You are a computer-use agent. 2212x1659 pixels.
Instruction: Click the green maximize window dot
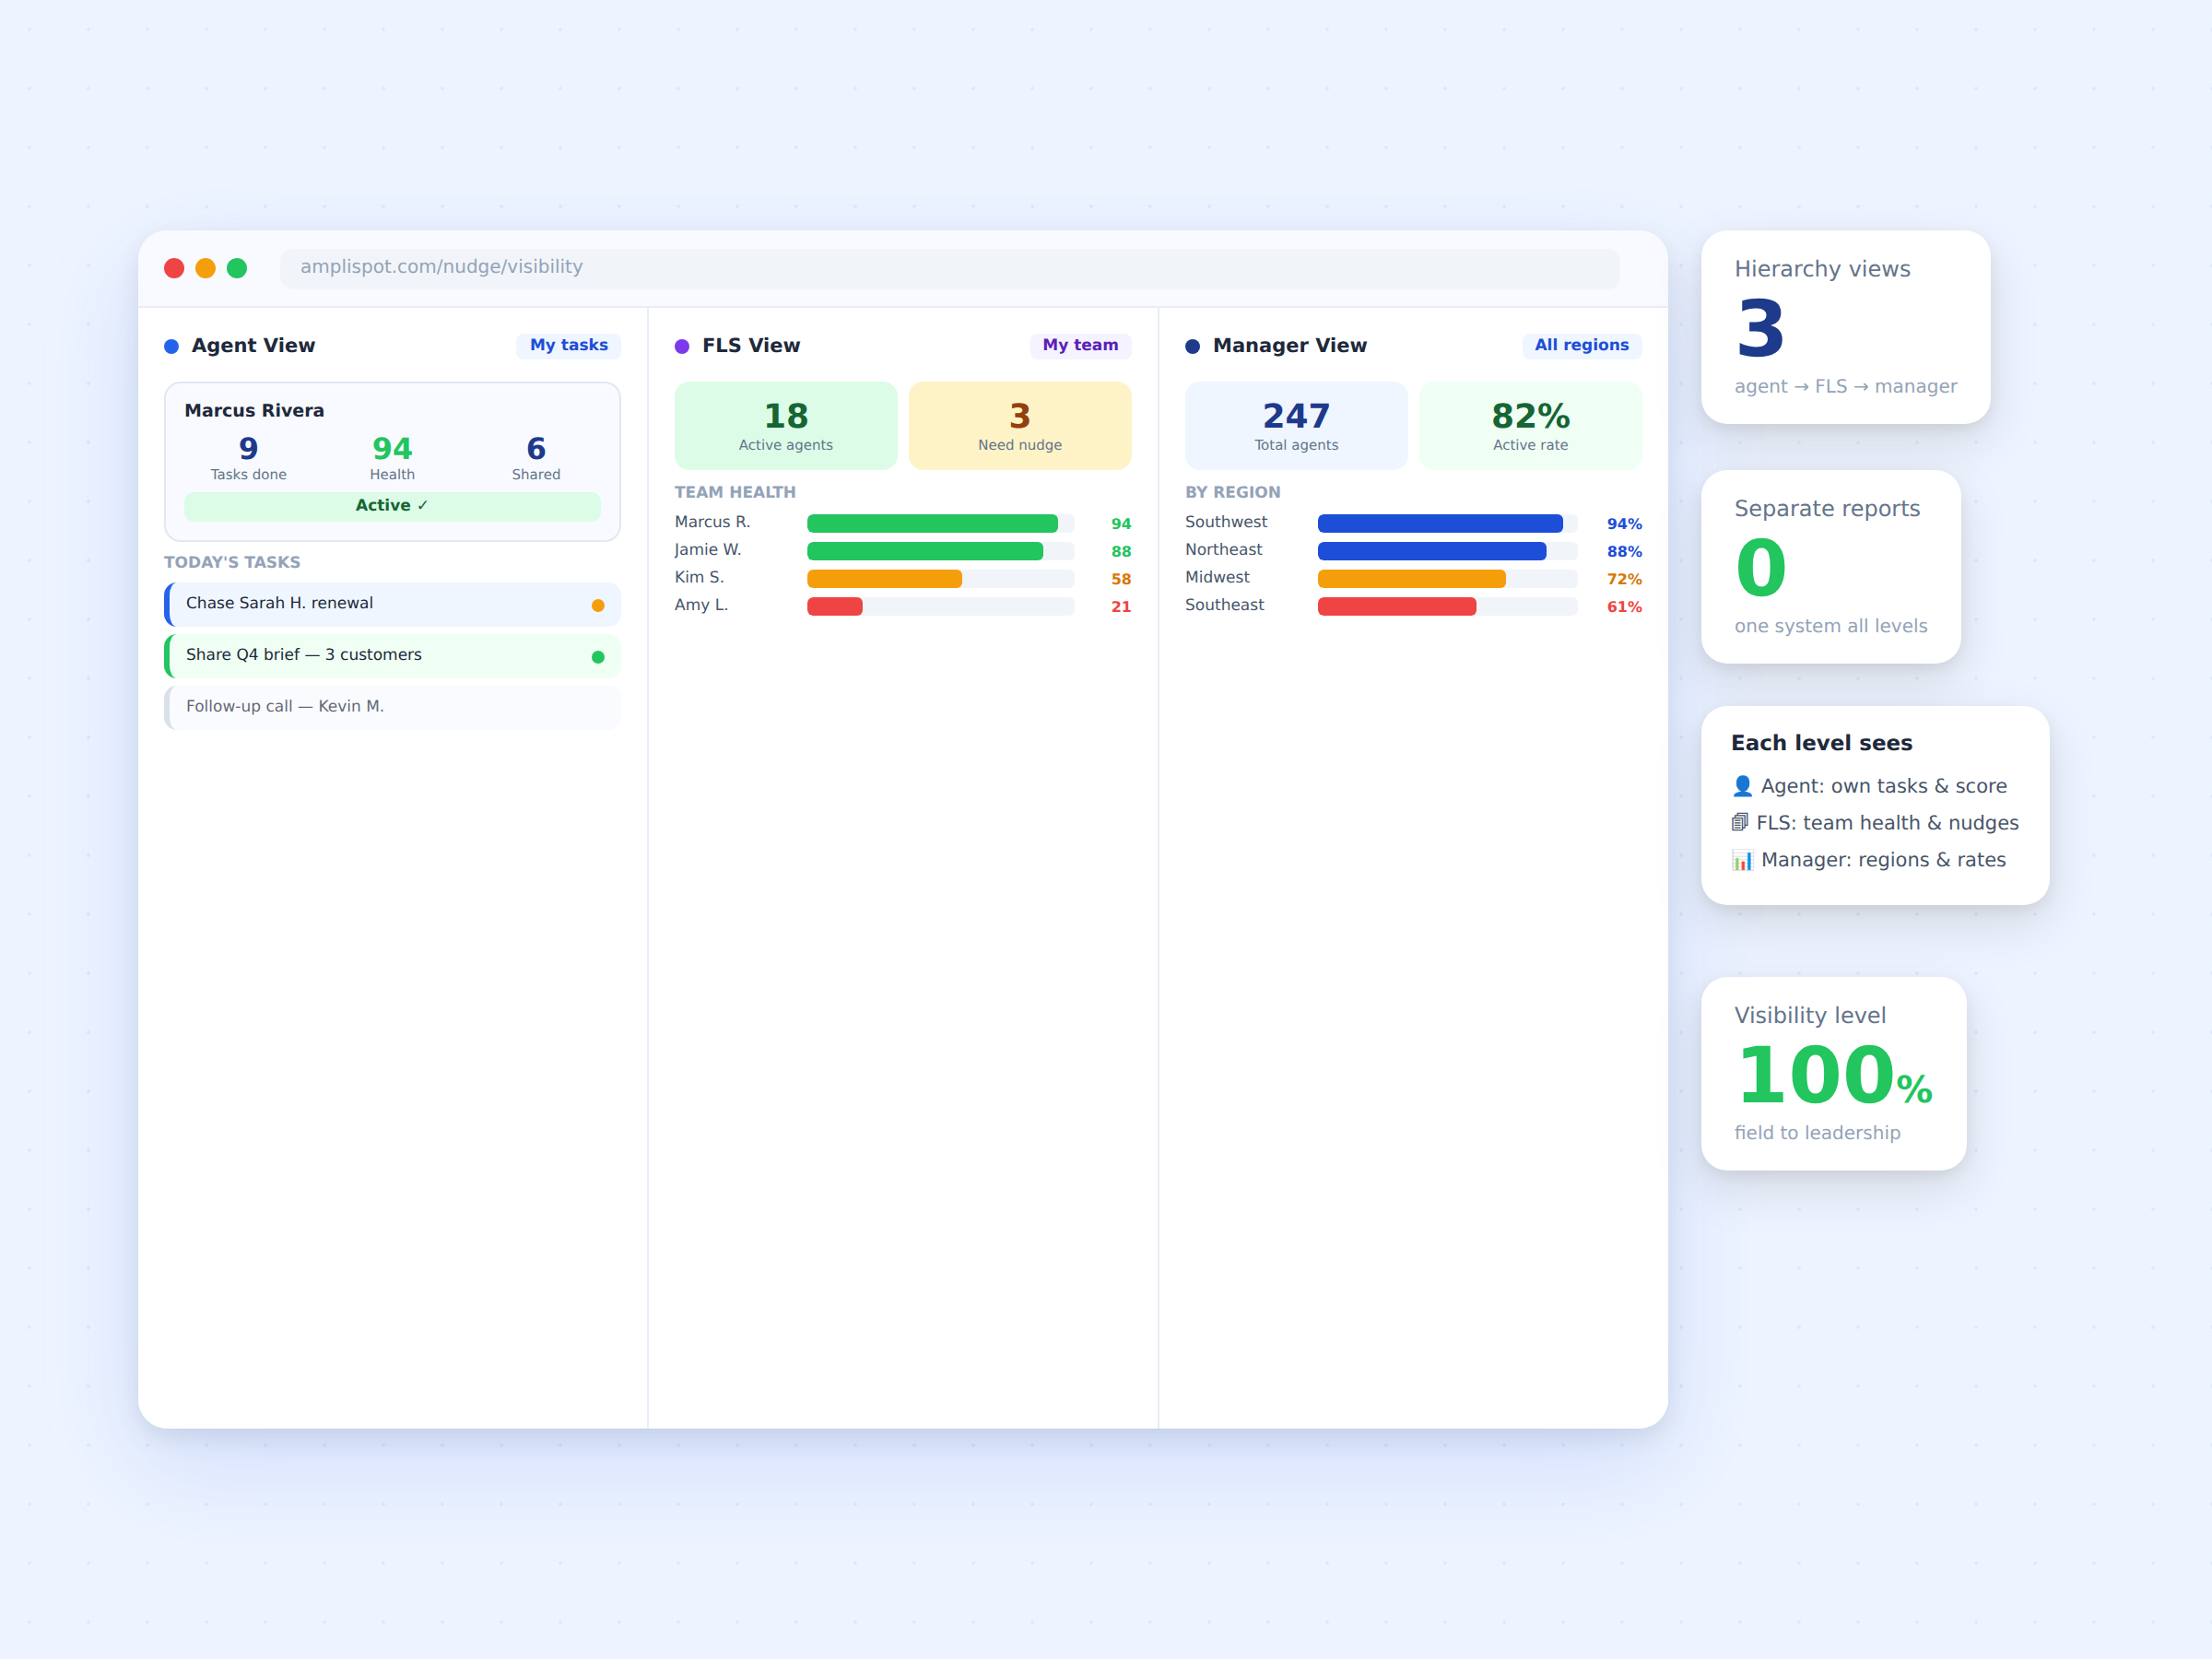click(237, 268)
